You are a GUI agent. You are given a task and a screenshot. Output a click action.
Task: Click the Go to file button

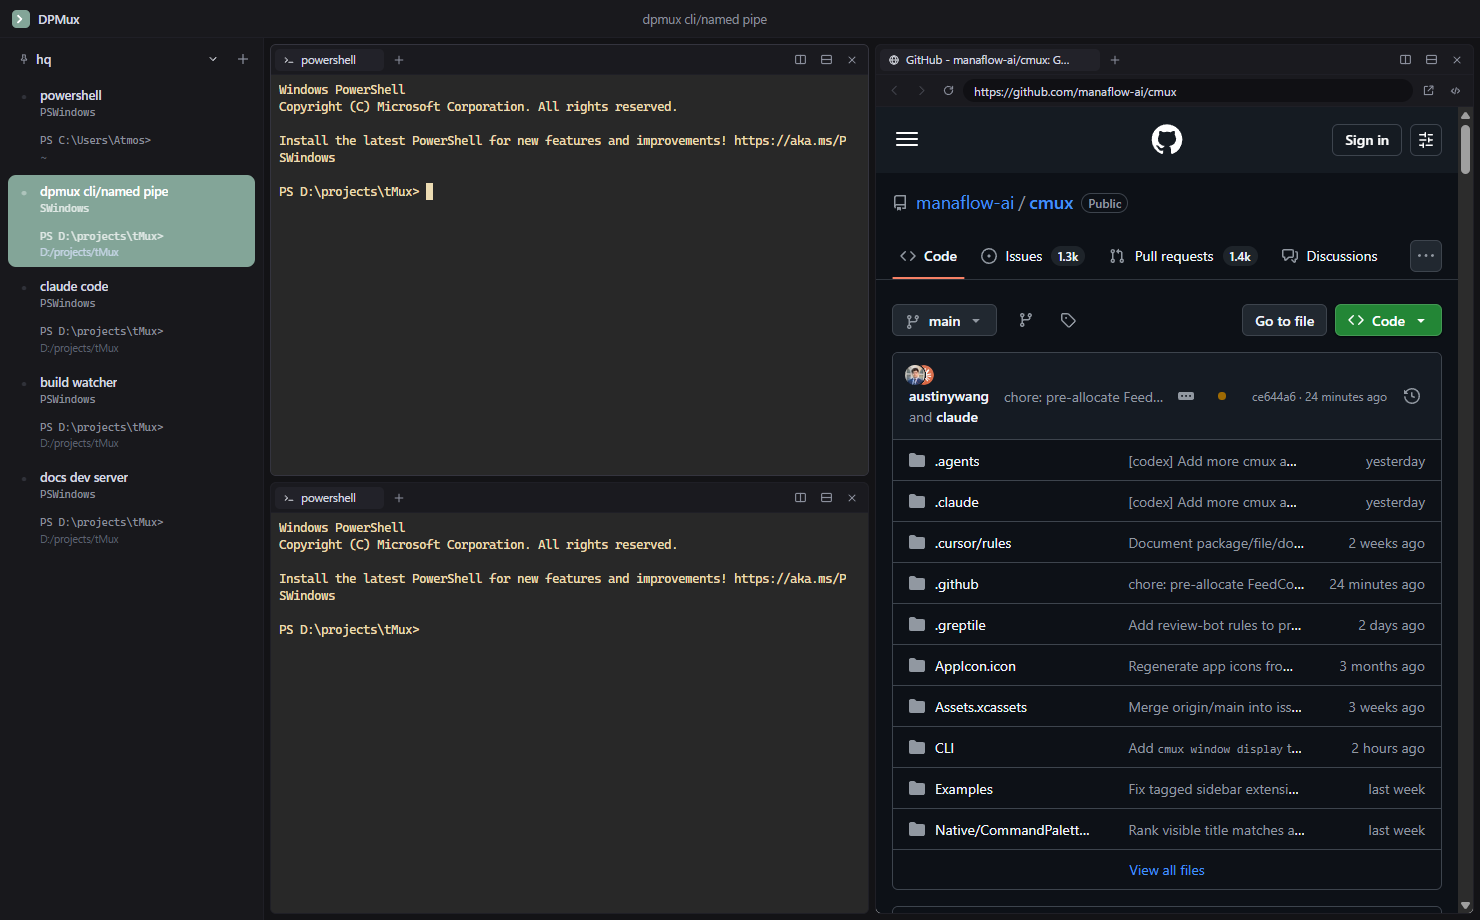click(1284, 320)
